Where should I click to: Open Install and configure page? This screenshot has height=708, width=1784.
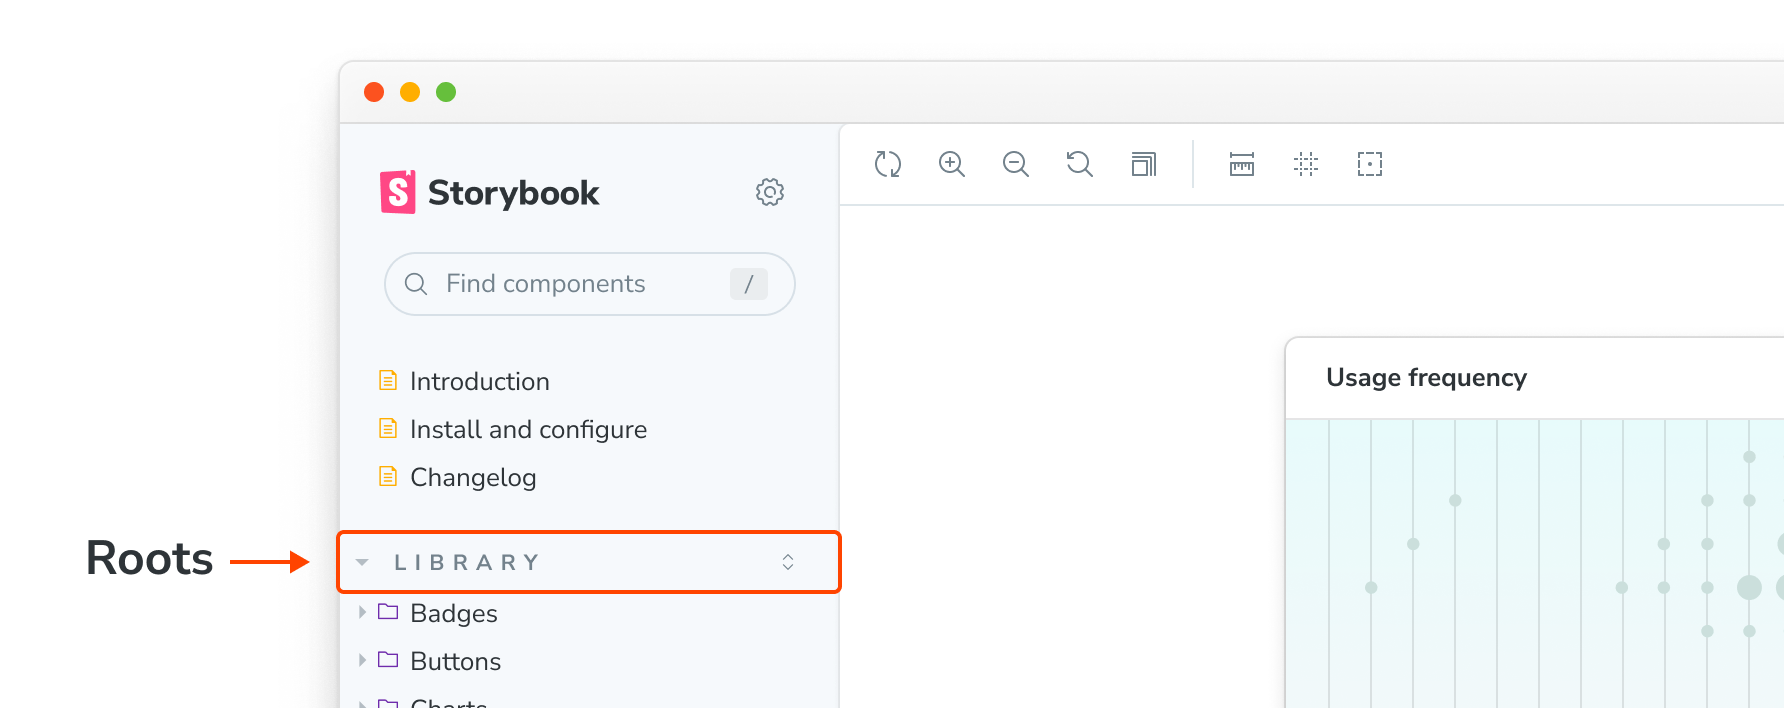click(528, 429)
